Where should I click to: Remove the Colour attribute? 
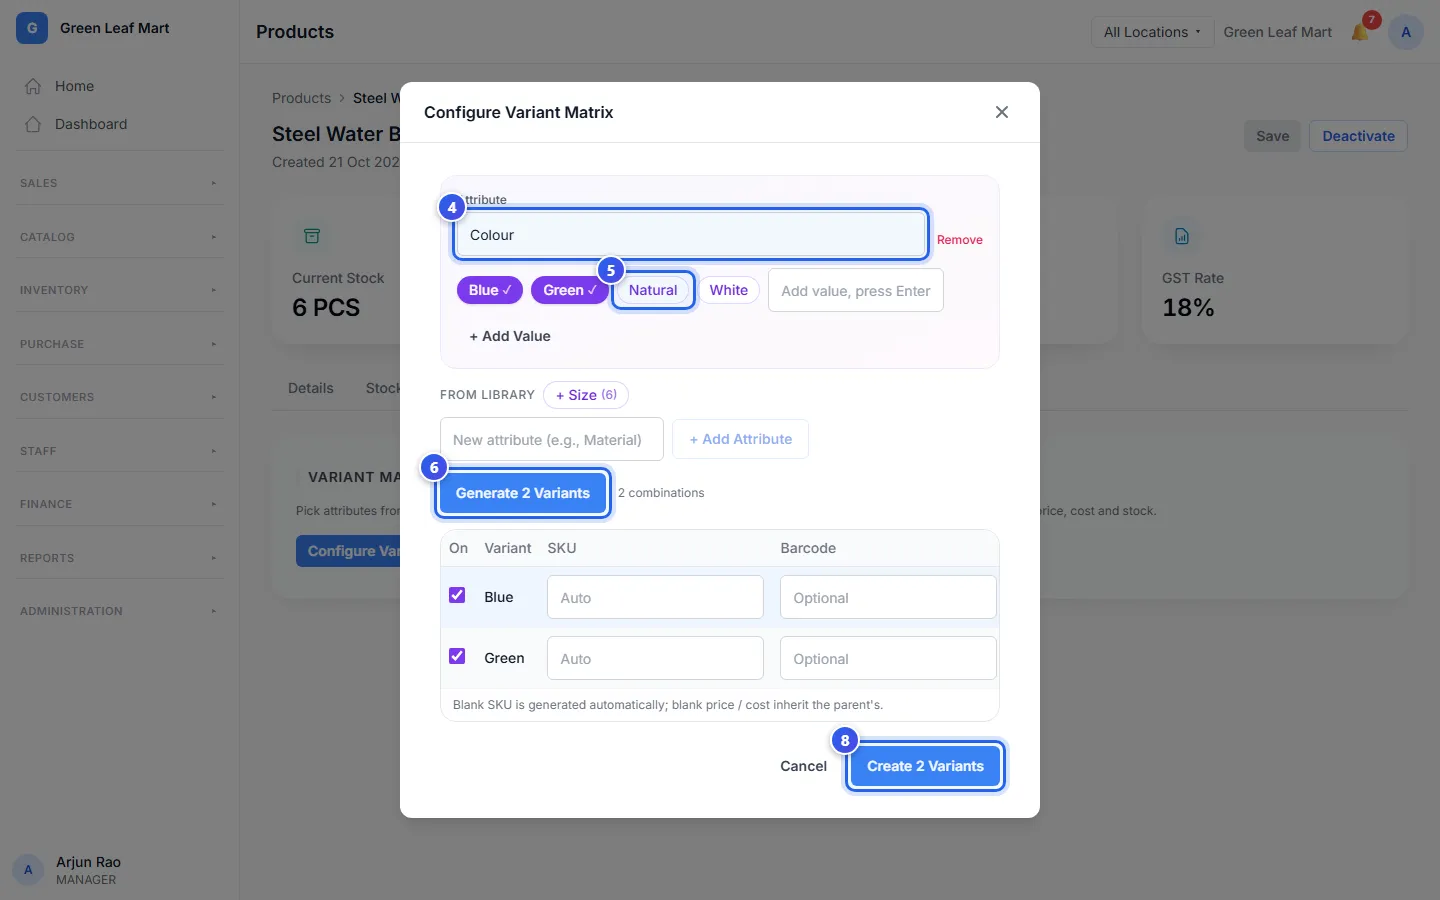coord(960,240)
